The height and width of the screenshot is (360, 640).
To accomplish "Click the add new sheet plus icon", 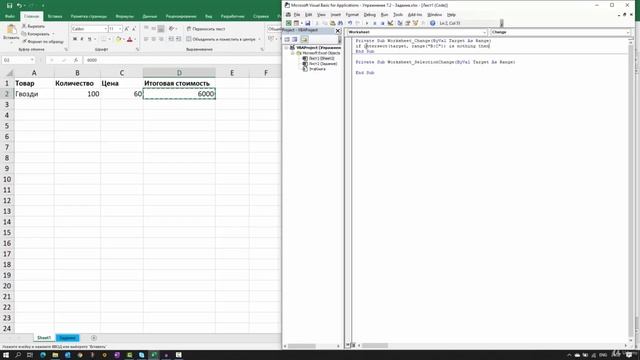I will [x=93, y=338].
